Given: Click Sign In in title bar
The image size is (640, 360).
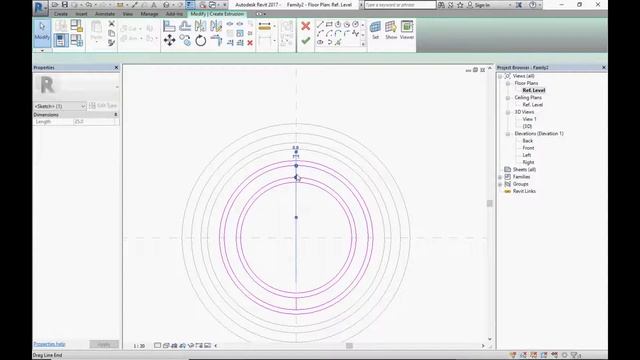Looking at the screenshot, I should (482, 5).
